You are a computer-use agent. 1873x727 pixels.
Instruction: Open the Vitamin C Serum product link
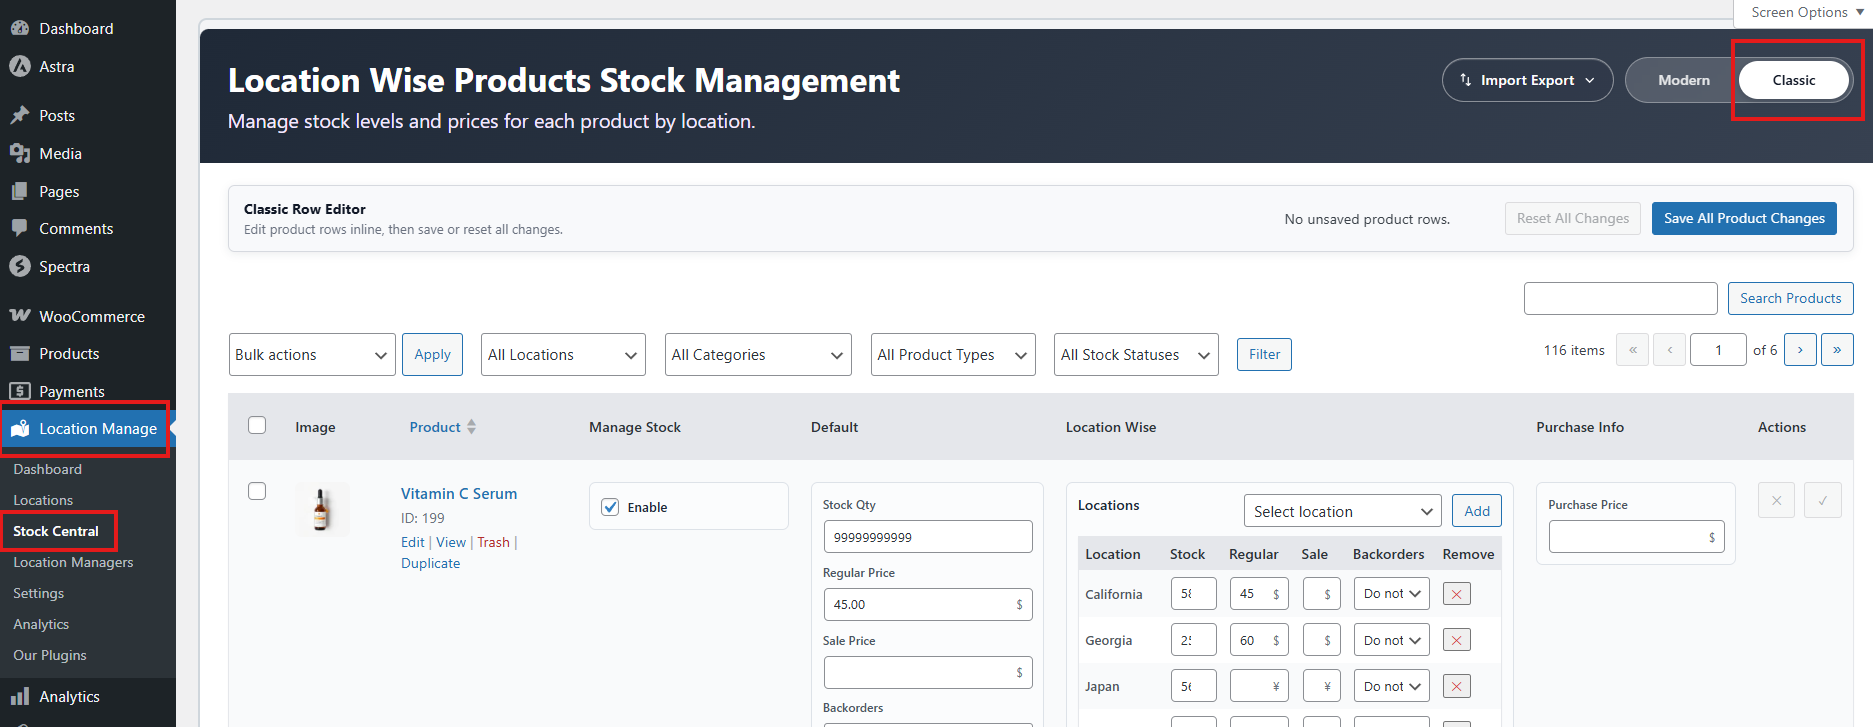459,494
